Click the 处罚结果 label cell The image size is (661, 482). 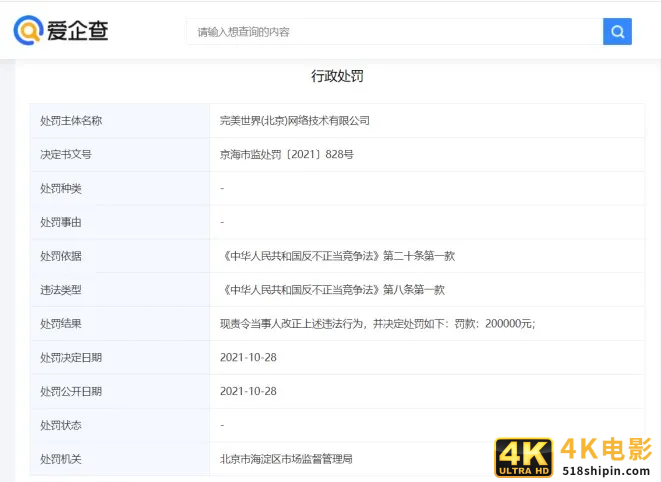(x=120, y=324)
